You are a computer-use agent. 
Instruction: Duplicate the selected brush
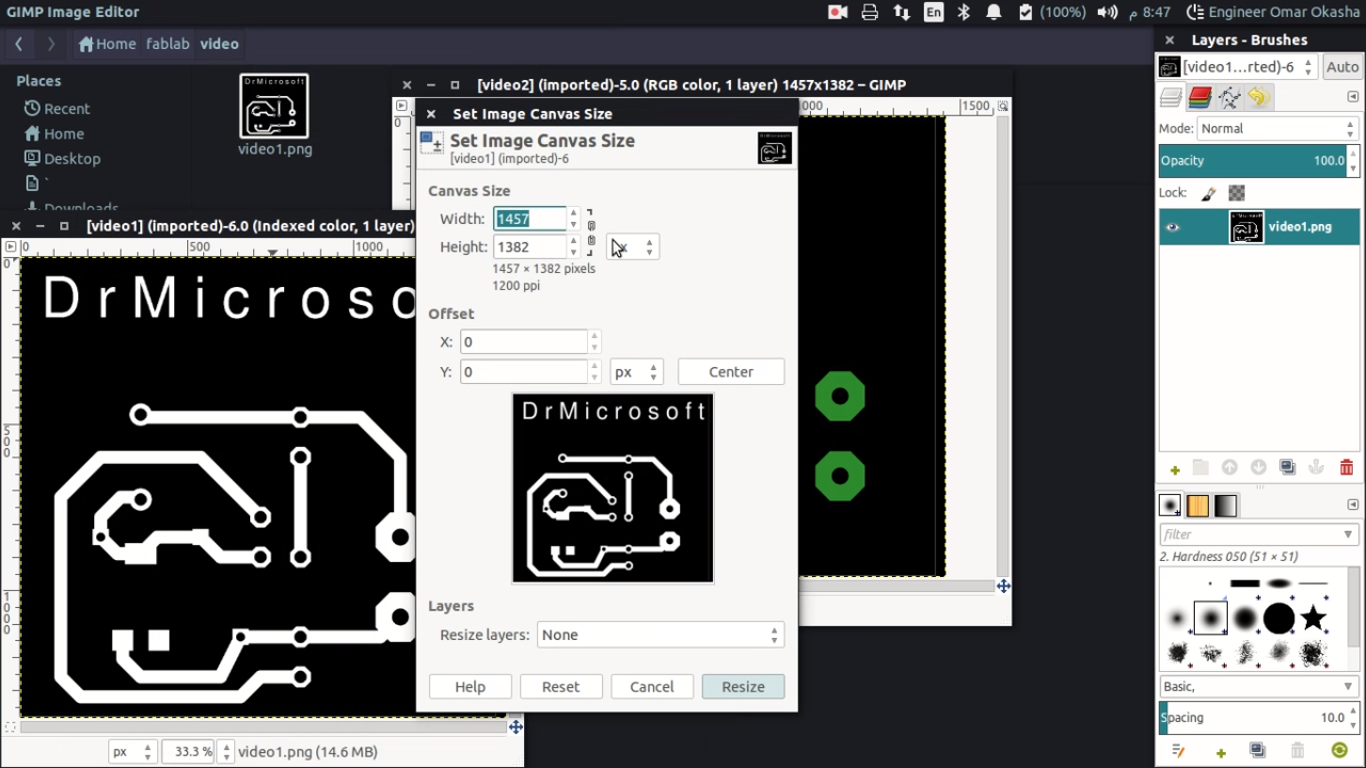click(1258, 751)
